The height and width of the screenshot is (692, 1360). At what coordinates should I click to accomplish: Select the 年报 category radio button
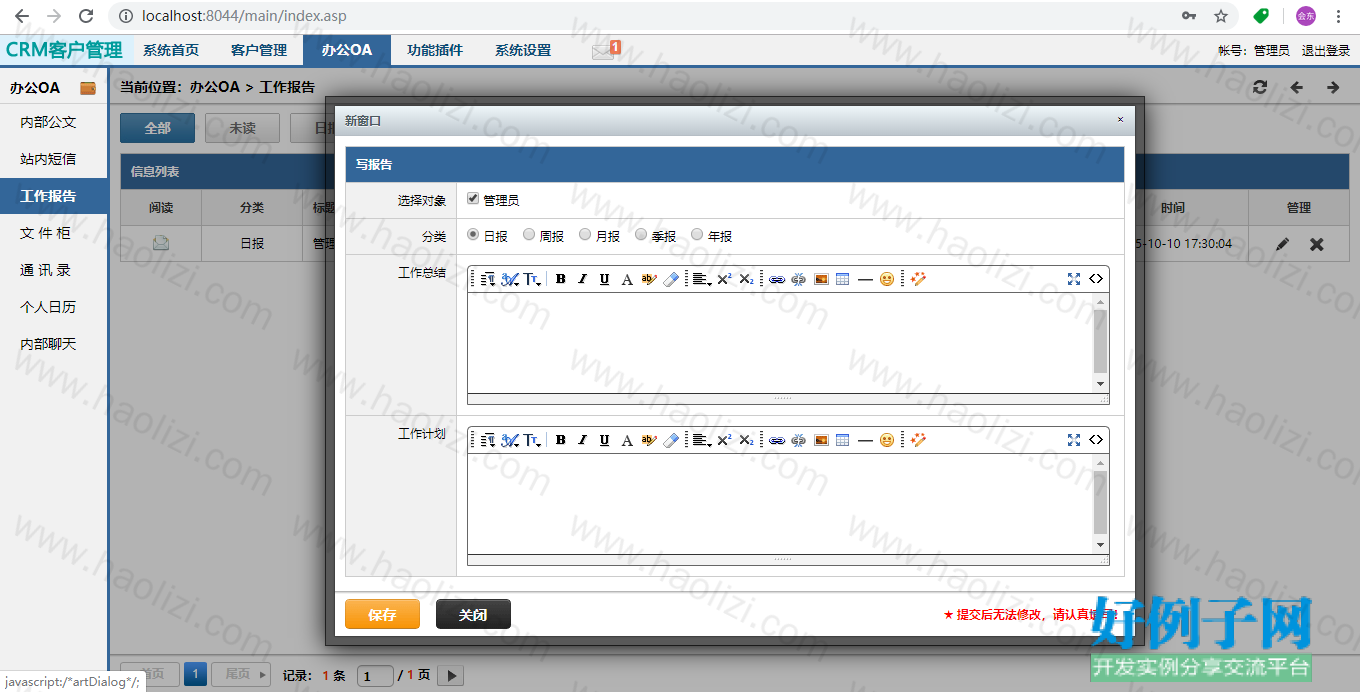pos(698,235)
